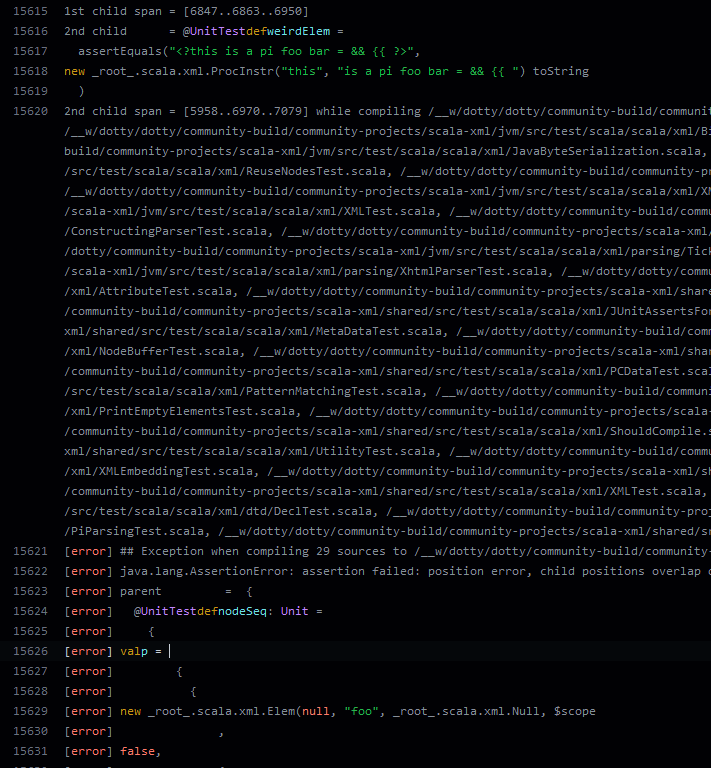Click the '[error] false,' text
This screenshot has width=711, height=768.
113,751
